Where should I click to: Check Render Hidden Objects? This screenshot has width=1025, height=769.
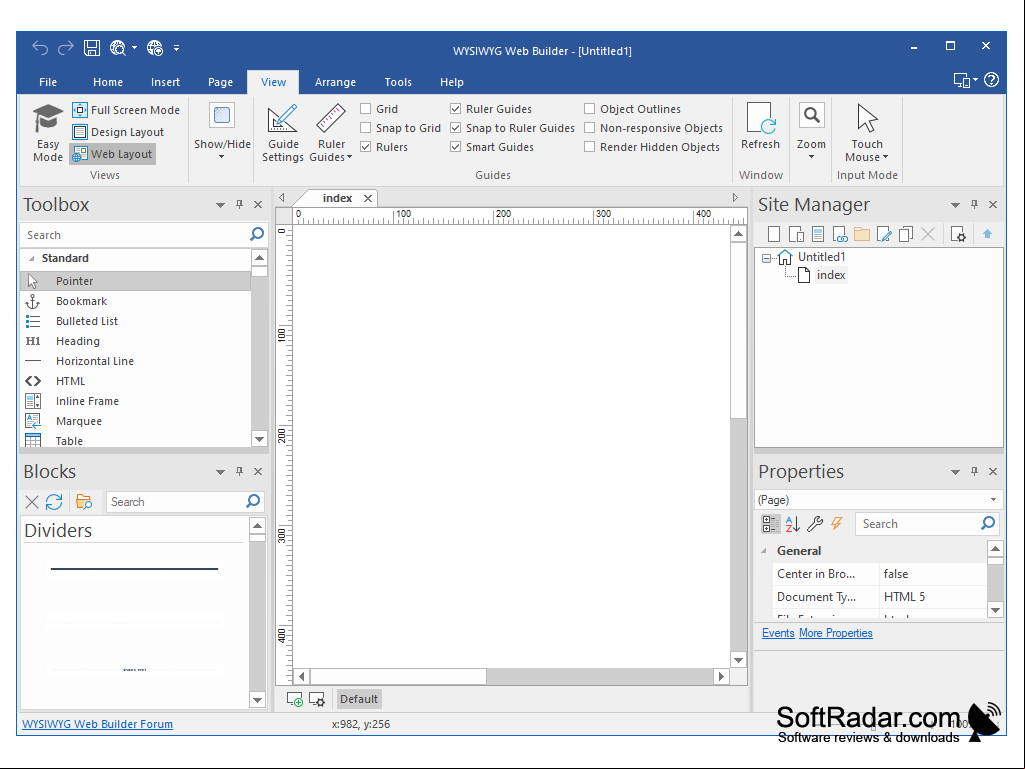pyautogui.click(x=590, y=146)
